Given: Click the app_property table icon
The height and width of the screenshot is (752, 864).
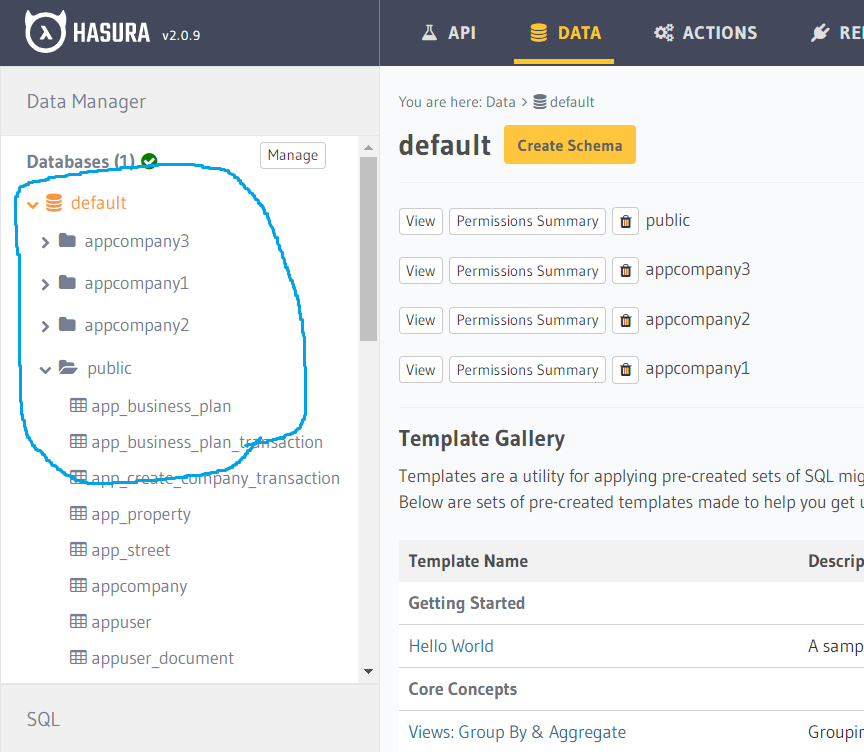Looking at the screenshot, I should click(78, 513).
